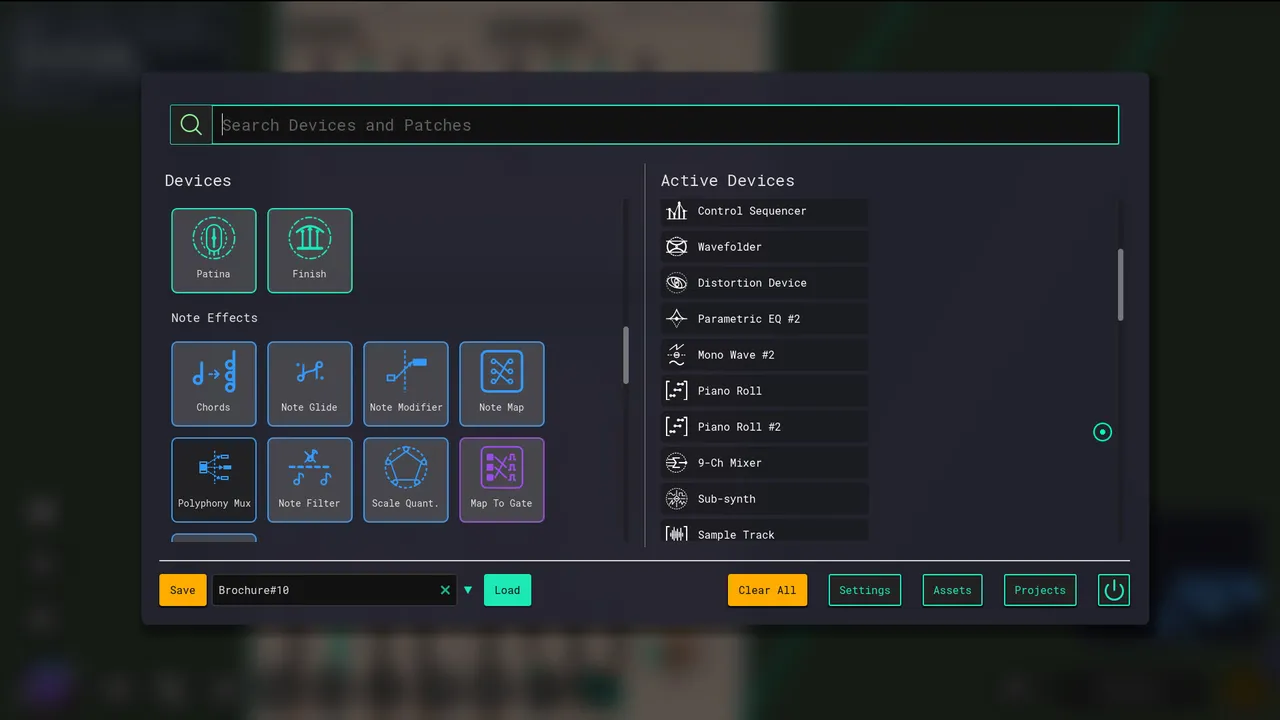The height and width of the screenshot is (720, 1280).
Task: Click the Clear All button
Action: (767, 590)
